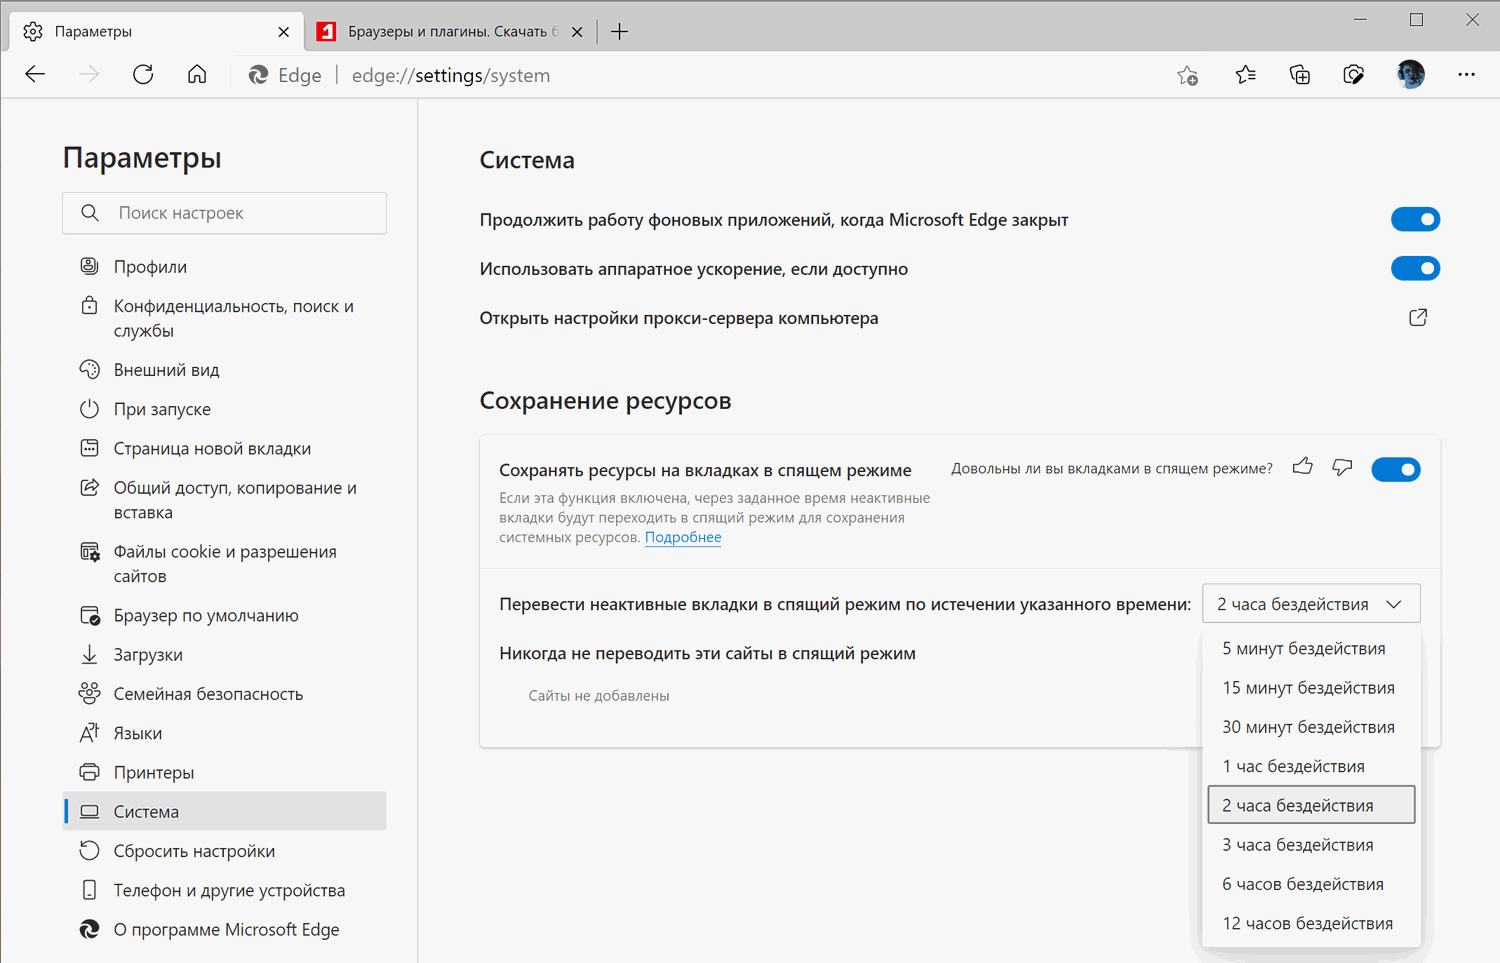Go to the Home page icon
This screenshot has width=1500, height=963.
click(x=197, y=75)
